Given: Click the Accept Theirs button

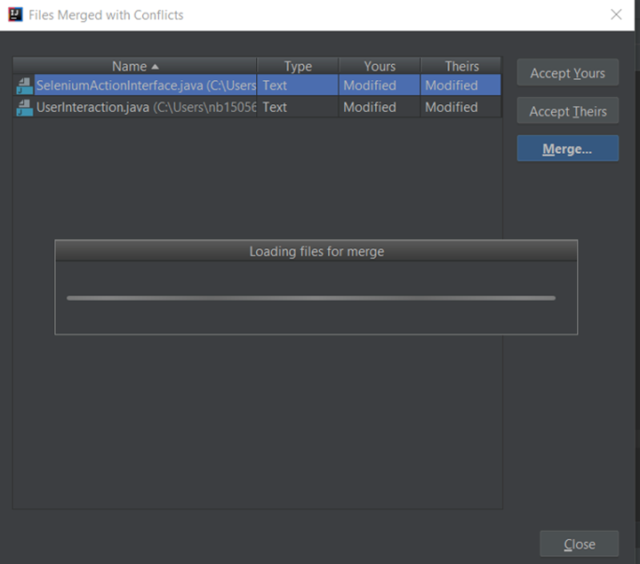Looking at the screenshot, I should point(567,111).
